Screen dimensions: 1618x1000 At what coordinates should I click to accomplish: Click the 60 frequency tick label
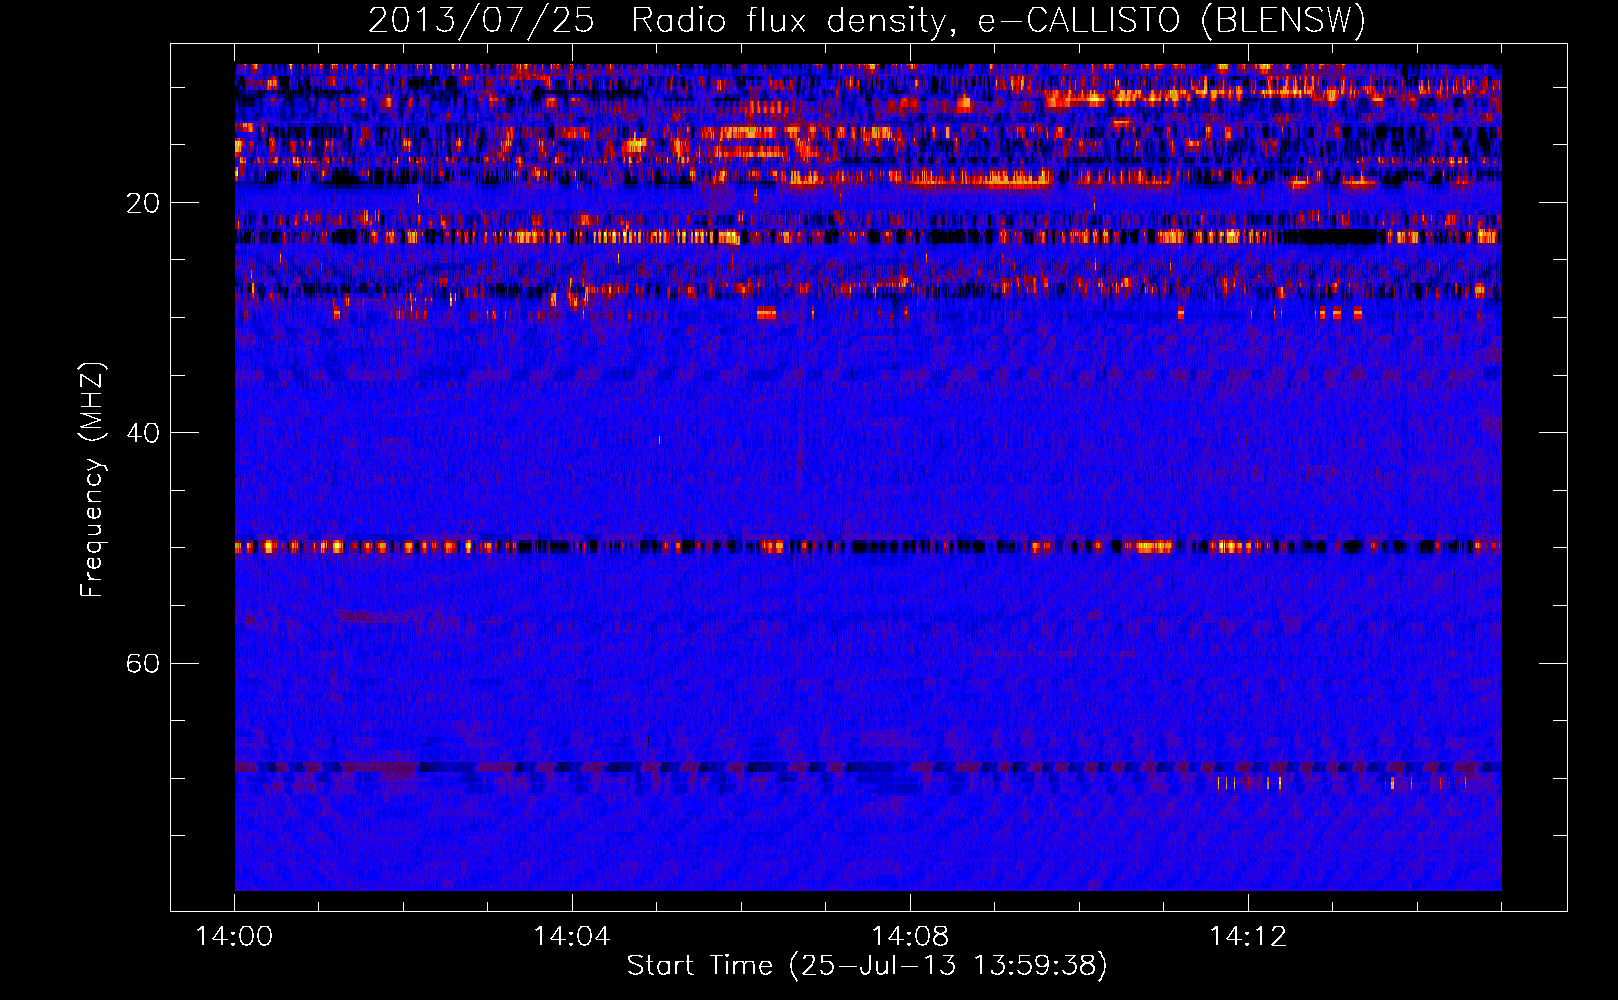(143, 663)
